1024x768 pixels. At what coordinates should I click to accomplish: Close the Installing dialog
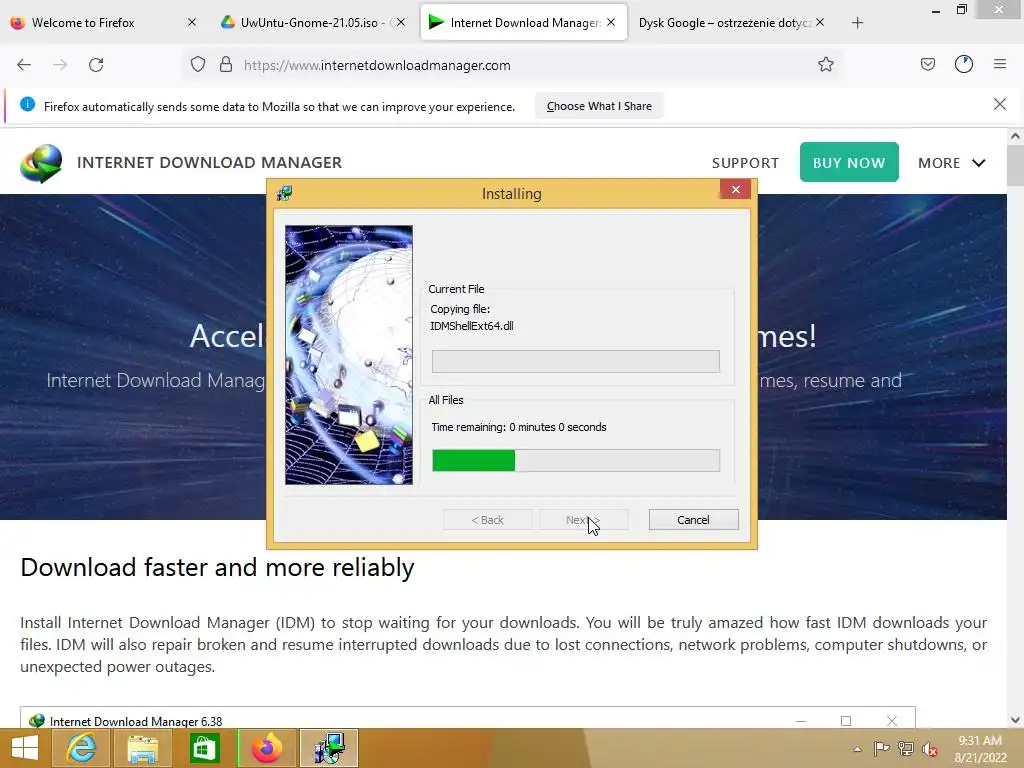[x=735, y=189]
